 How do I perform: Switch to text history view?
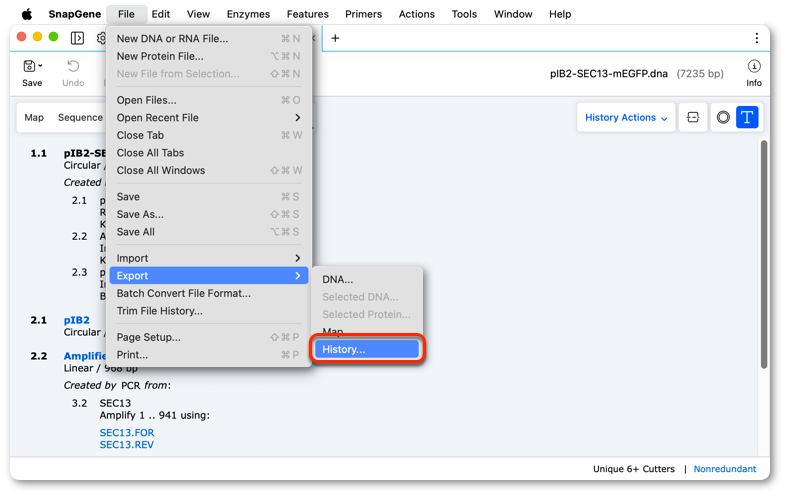coord(747,117)
